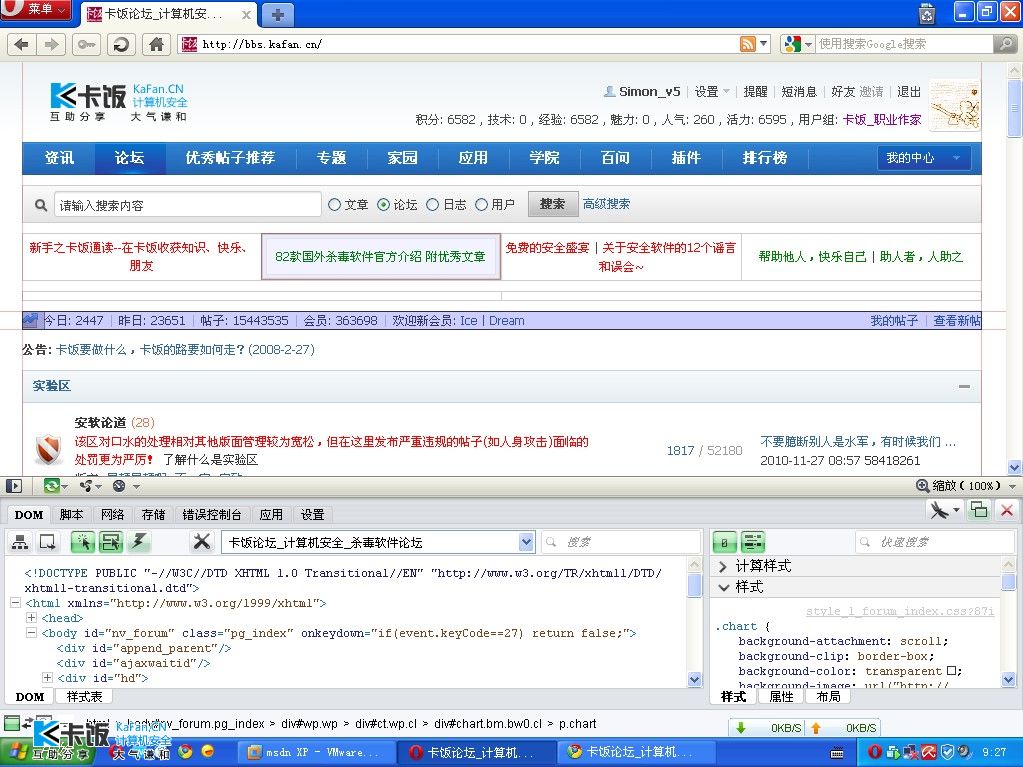Open the Opera 菜单 dropdown button
Viewport: 1023px width, 767px height.
coord(37,10)
